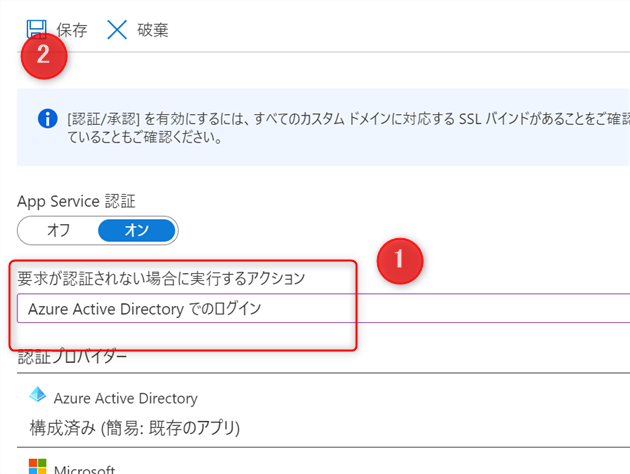Switch App Service authentication to オン
Image resolution: width=630 pixels, height=474 pixels.
pos(137,230)
